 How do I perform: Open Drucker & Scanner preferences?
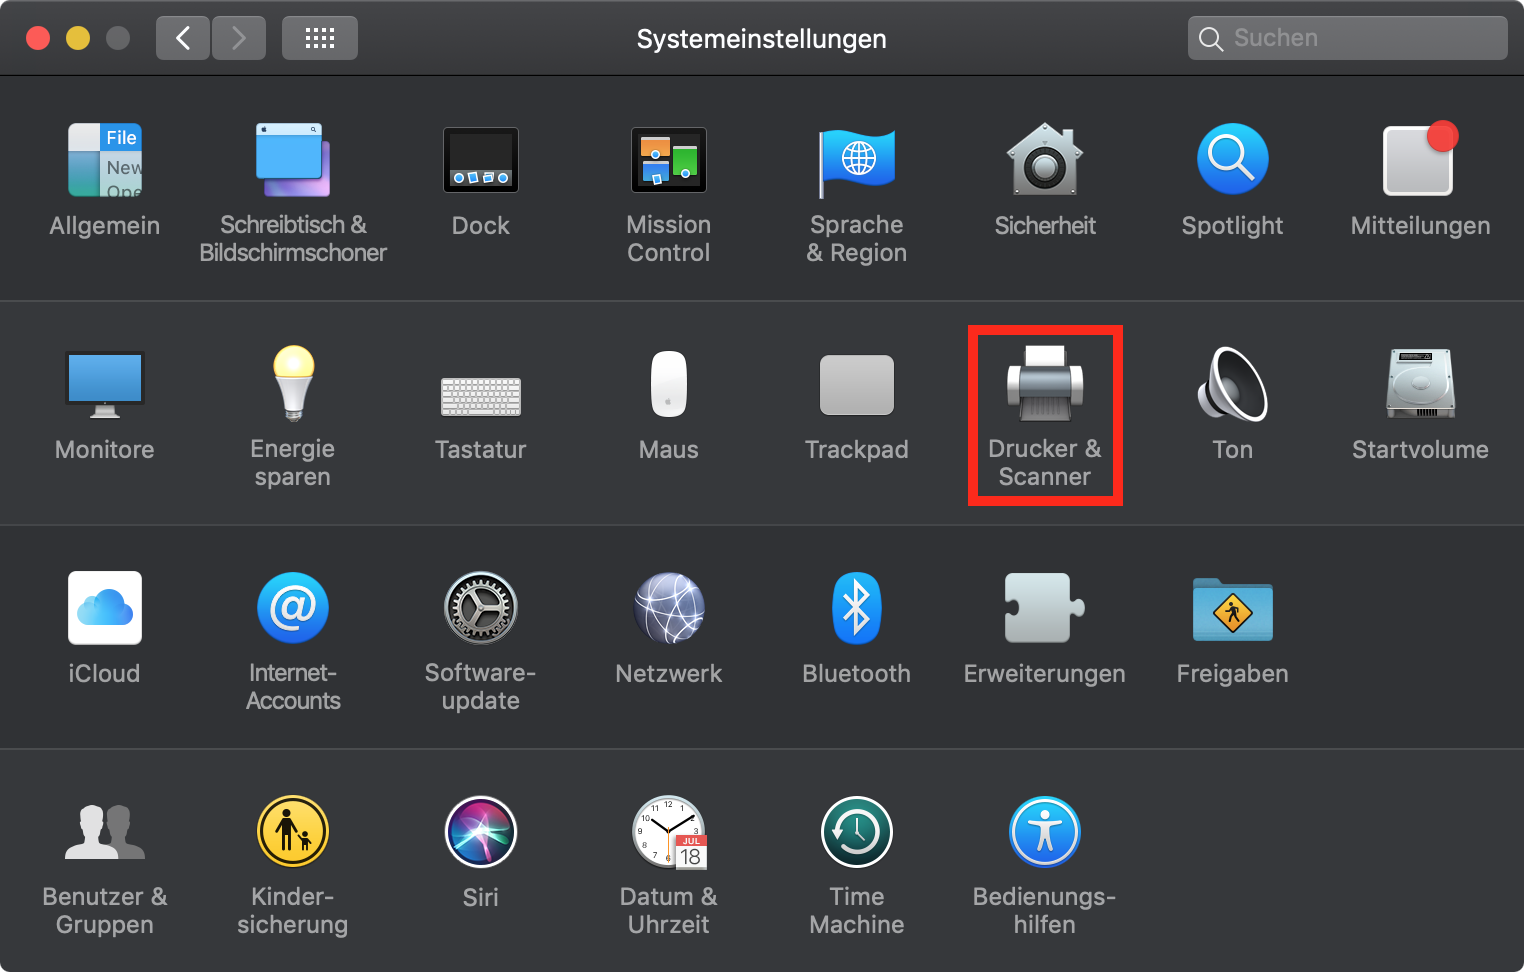click(x=1045, y=384)
